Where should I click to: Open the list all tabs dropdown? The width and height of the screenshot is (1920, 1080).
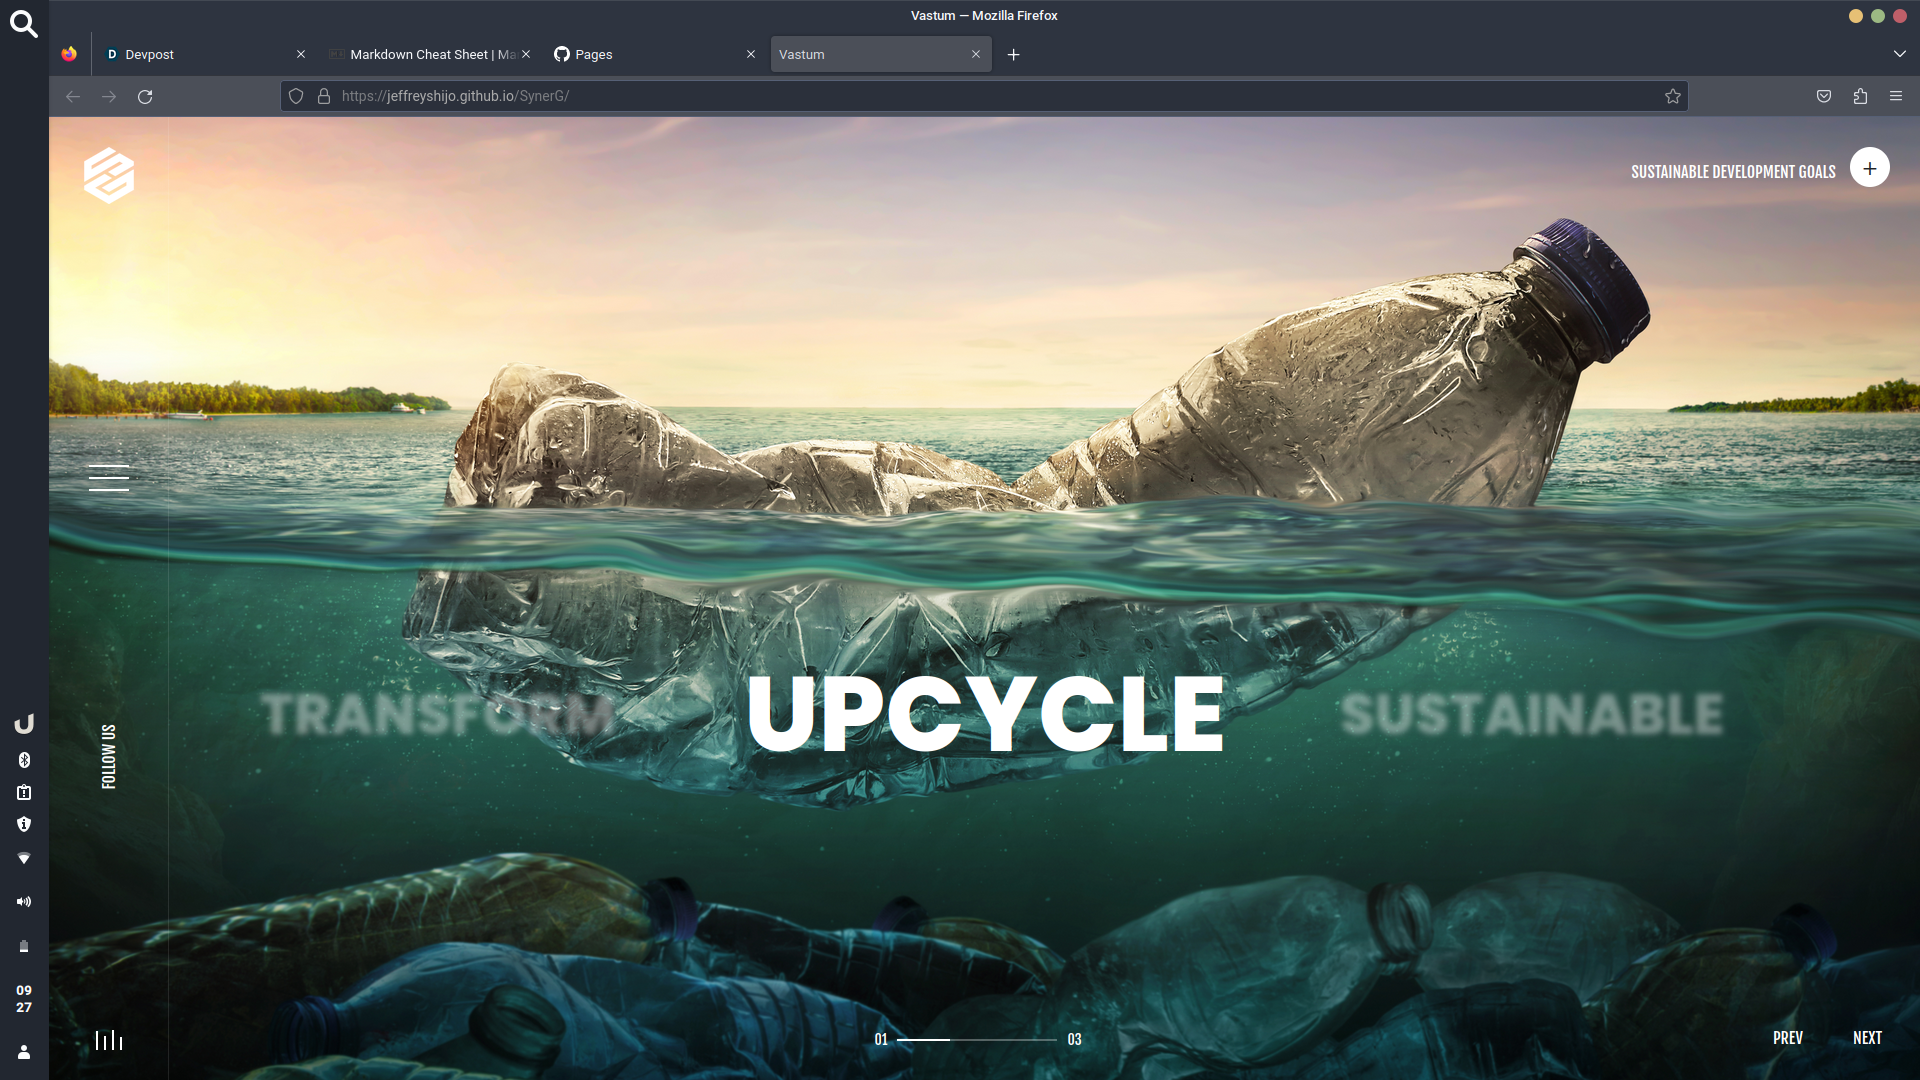[1899, 54]
